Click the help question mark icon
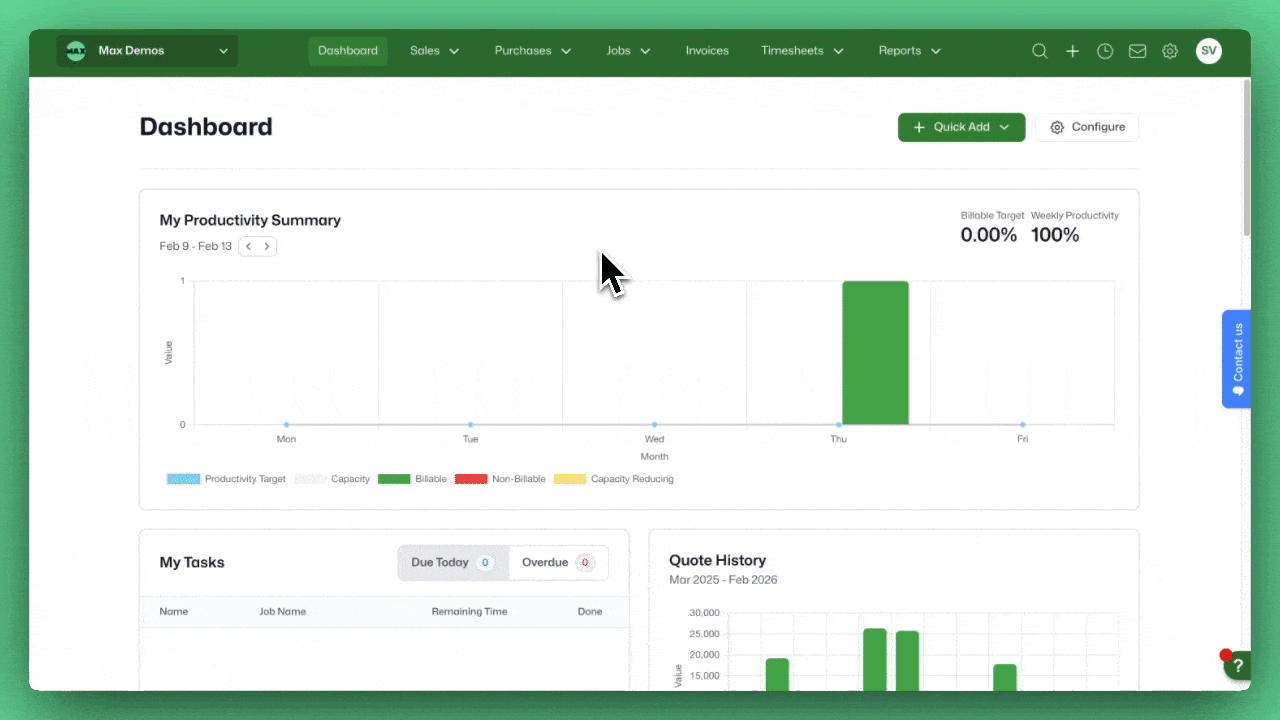This screenshot has height=720, width=1280. tap(1238, 665)
